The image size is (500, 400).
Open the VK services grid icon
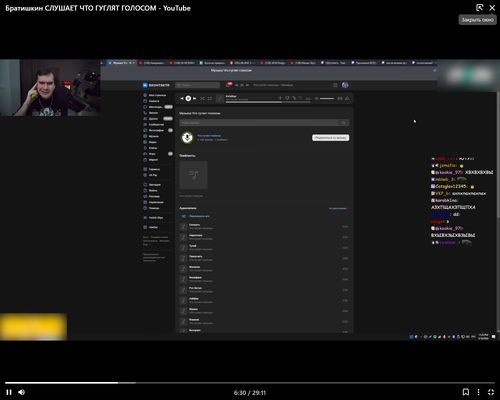[x=335, y=85]
